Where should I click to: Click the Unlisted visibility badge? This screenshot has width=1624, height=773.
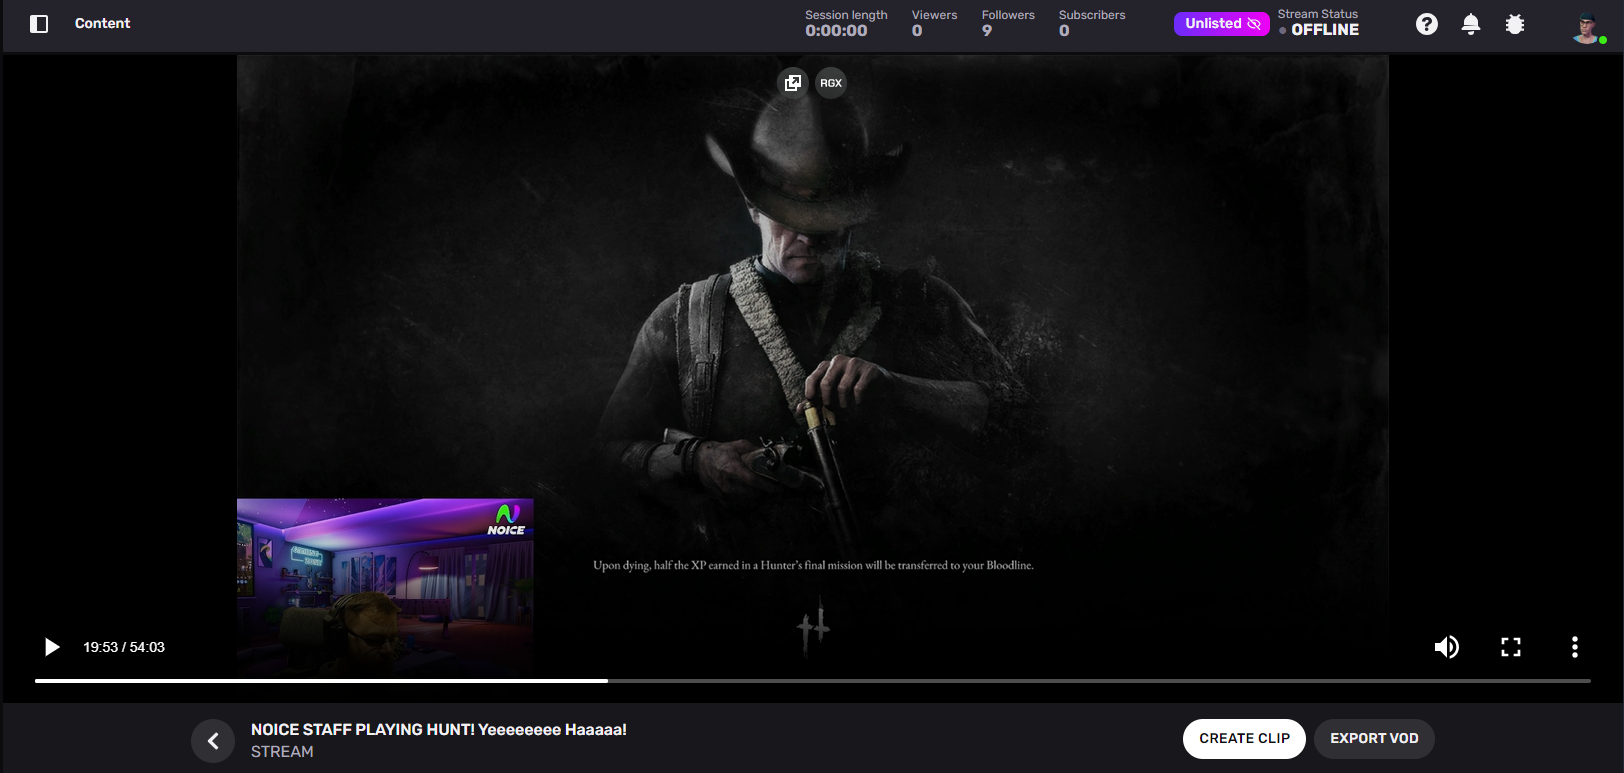1221,23
